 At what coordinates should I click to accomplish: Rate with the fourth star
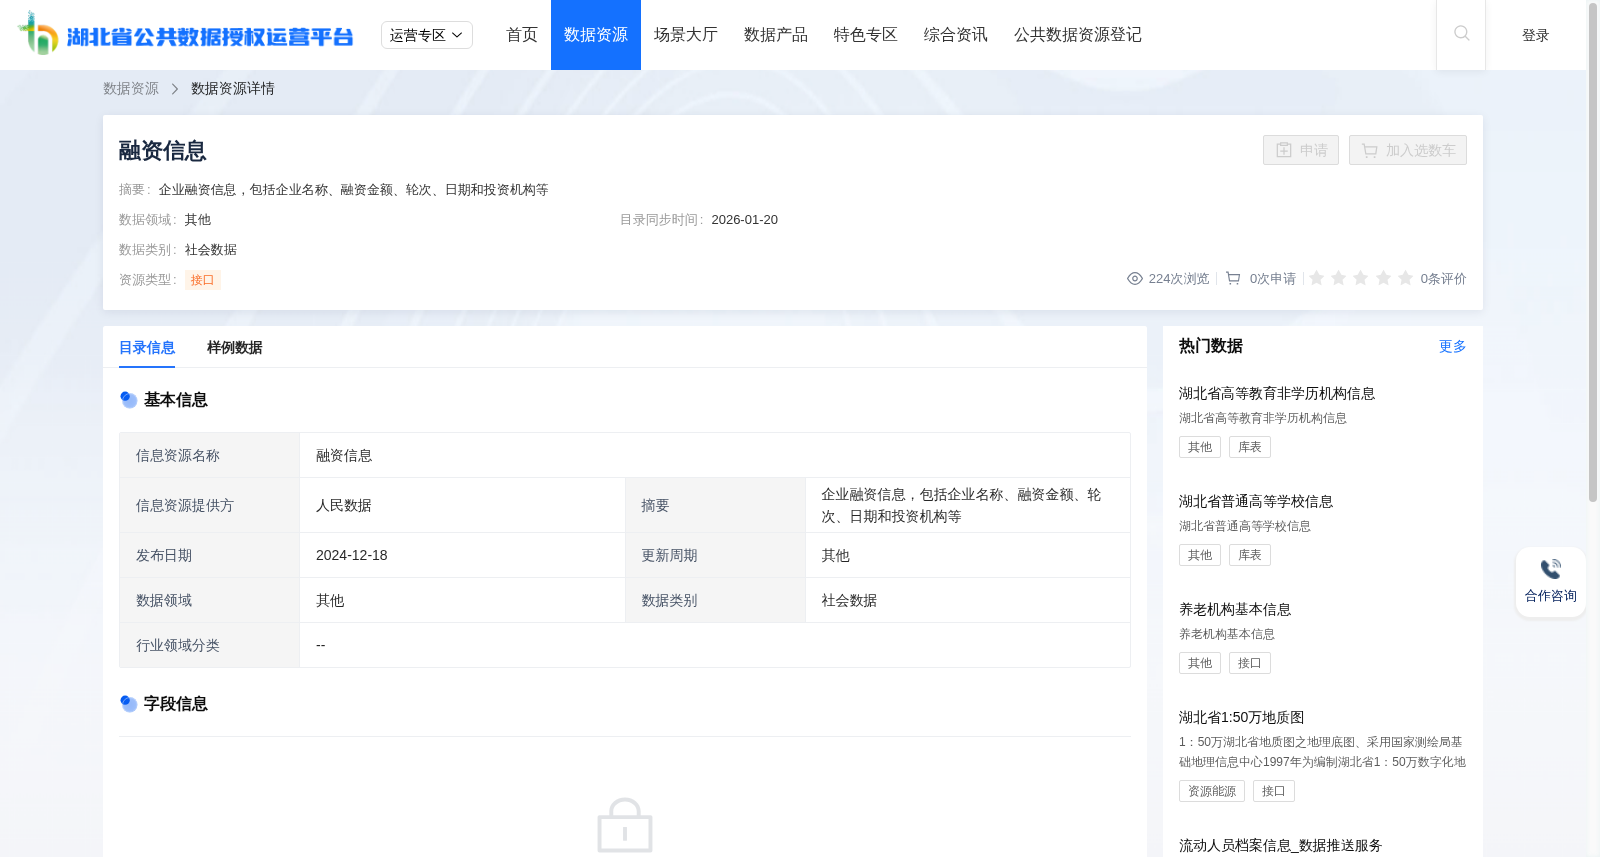tap(1383, 278)
